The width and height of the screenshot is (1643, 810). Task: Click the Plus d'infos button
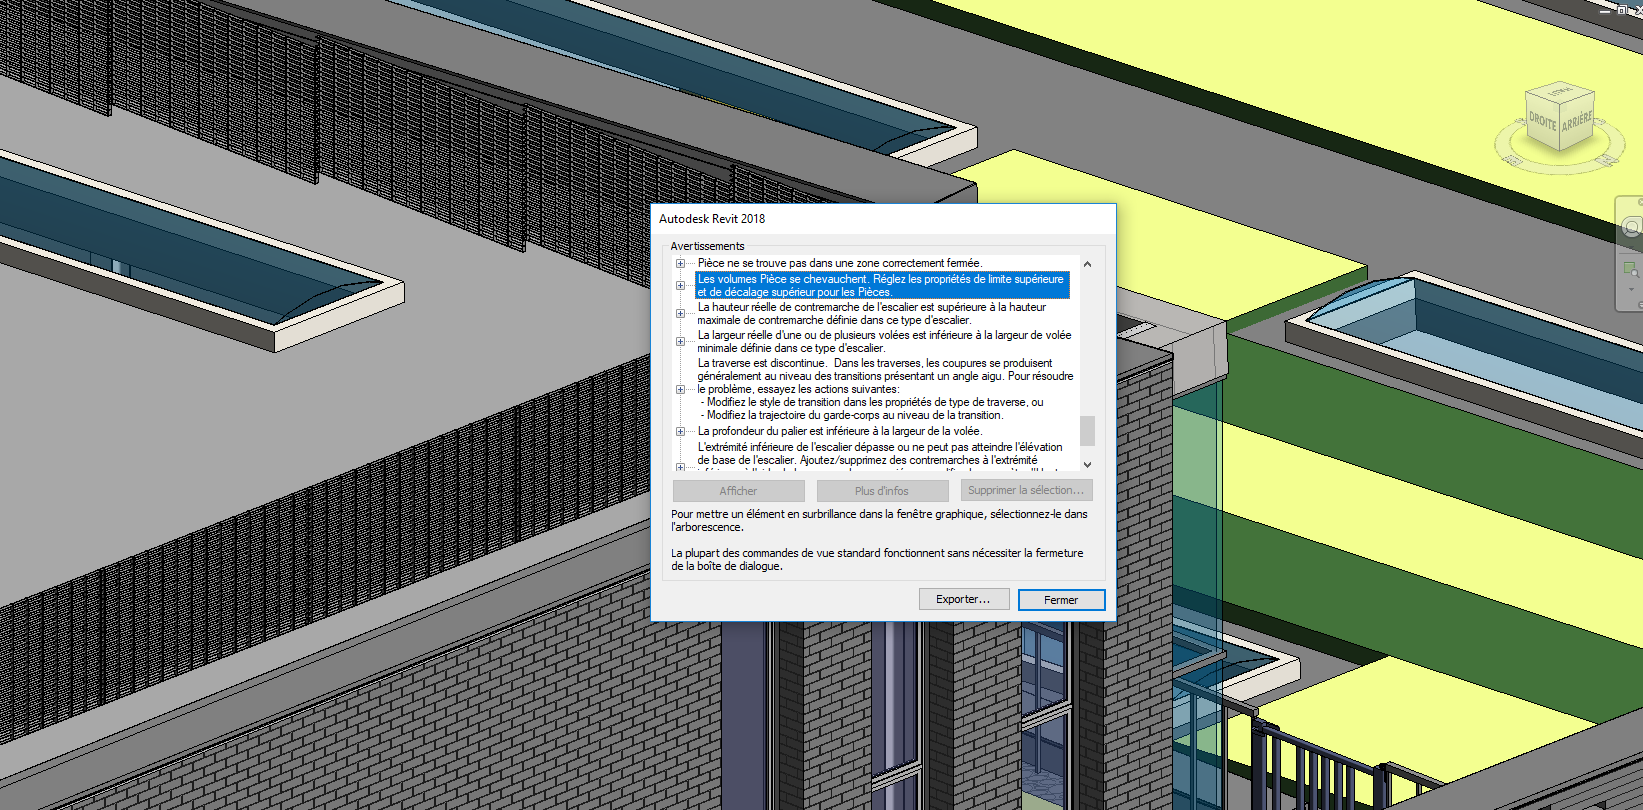882,491
